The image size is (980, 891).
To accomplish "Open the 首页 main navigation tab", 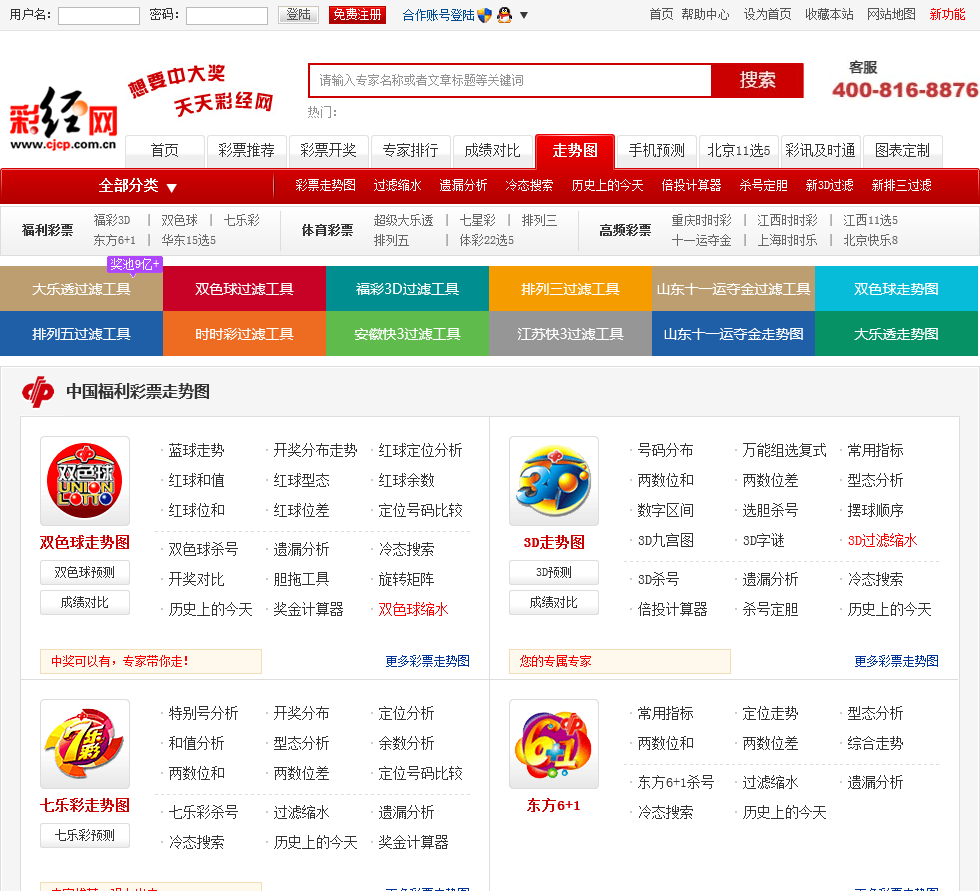I will coord(165,151).
